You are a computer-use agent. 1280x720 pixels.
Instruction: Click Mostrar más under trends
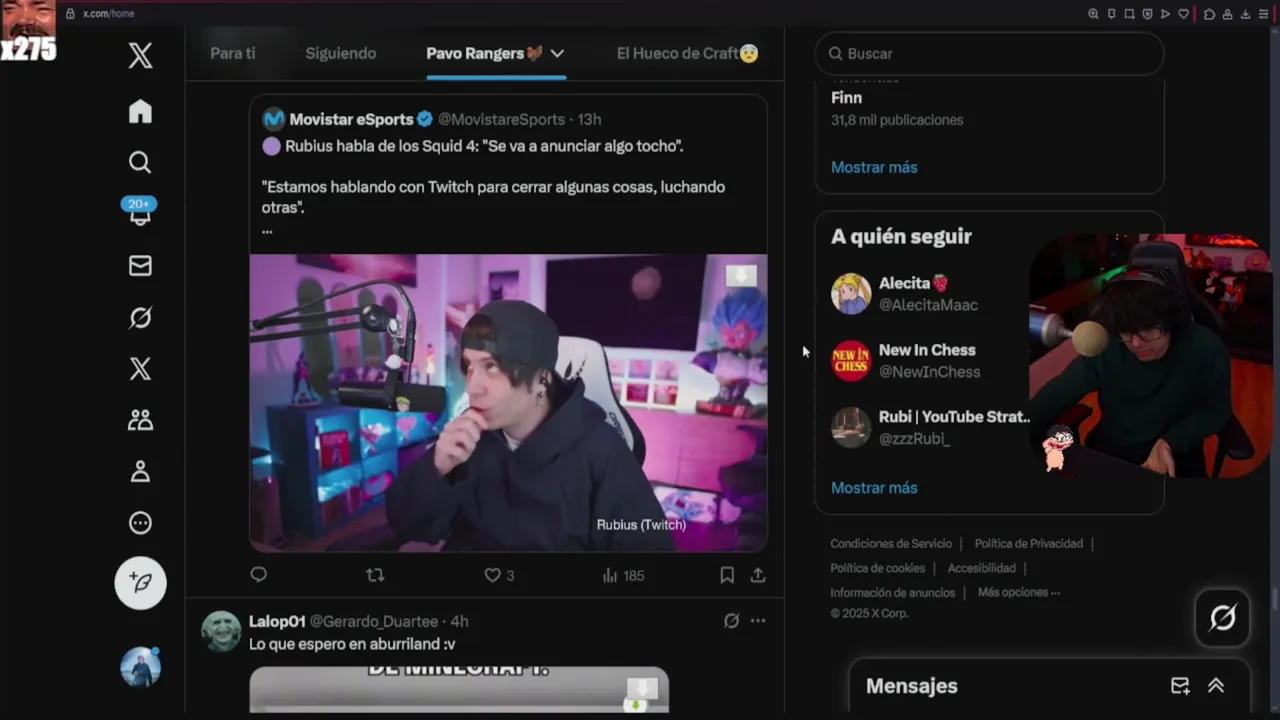[874, 167]
